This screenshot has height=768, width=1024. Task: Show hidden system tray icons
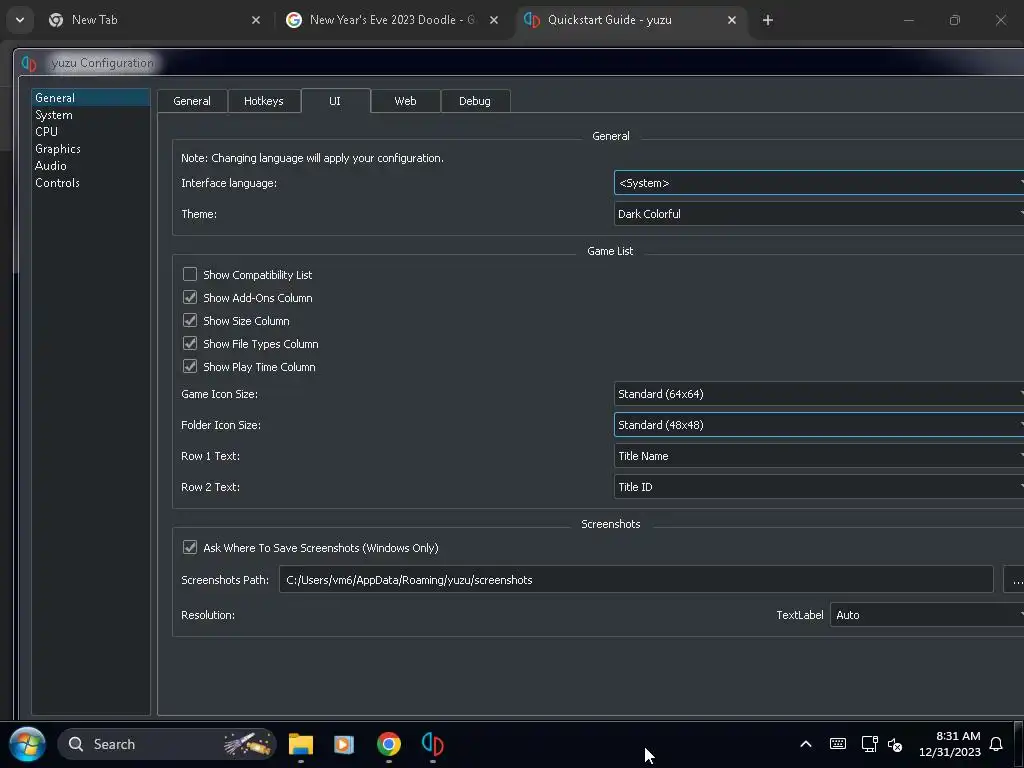[x=806, y=744]
